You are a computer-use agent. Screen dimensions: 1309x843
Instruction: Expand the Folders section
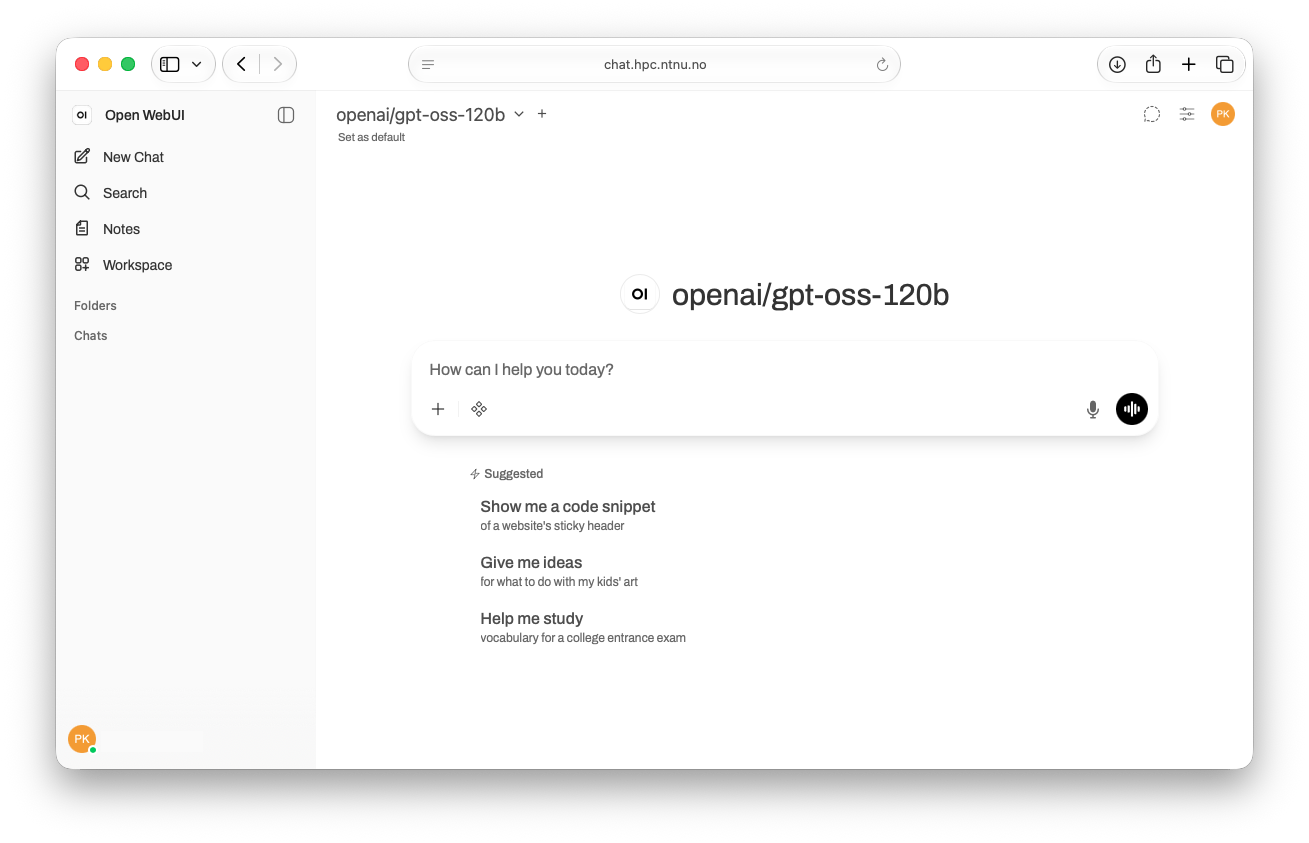point(95,306)
